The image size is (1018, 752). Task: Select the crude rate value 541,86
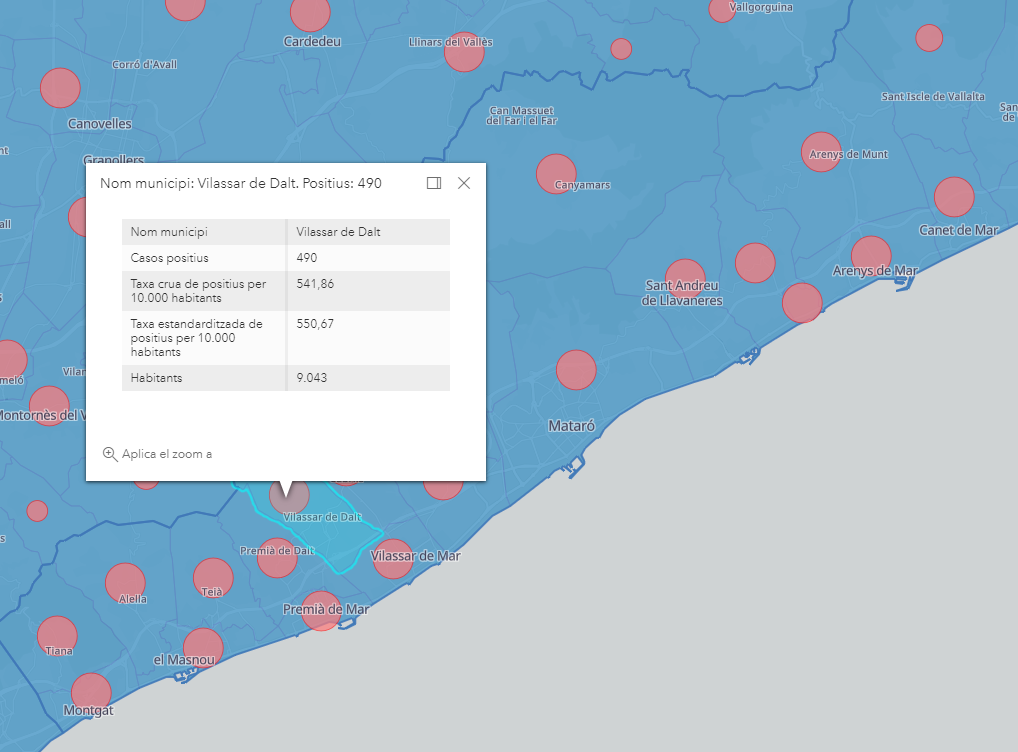coord(316,284)
